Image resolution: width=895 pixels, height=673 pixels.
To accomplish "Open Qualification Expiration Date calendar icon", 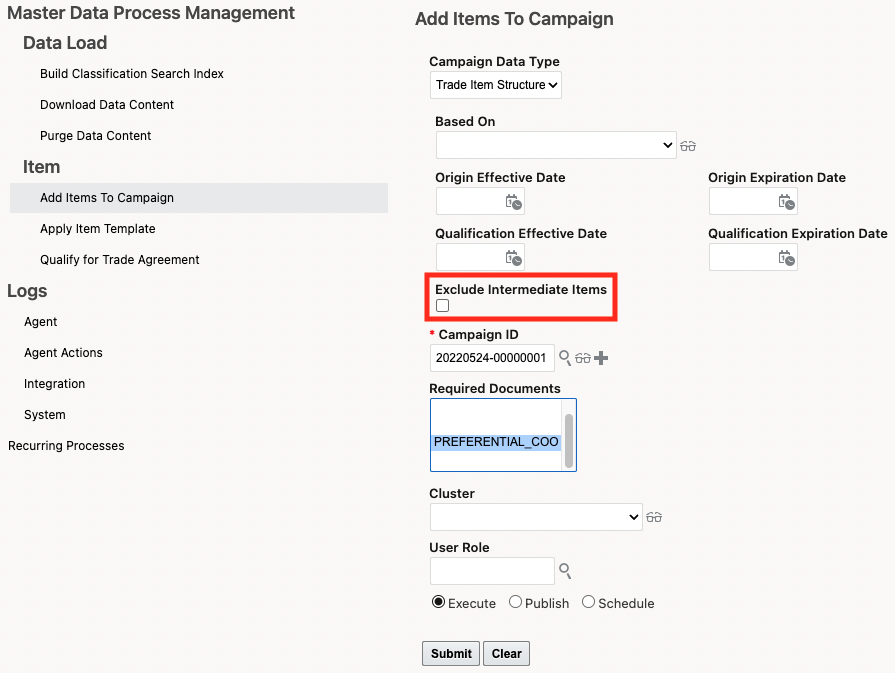I will pyautogui.click(x=787, y=258).
